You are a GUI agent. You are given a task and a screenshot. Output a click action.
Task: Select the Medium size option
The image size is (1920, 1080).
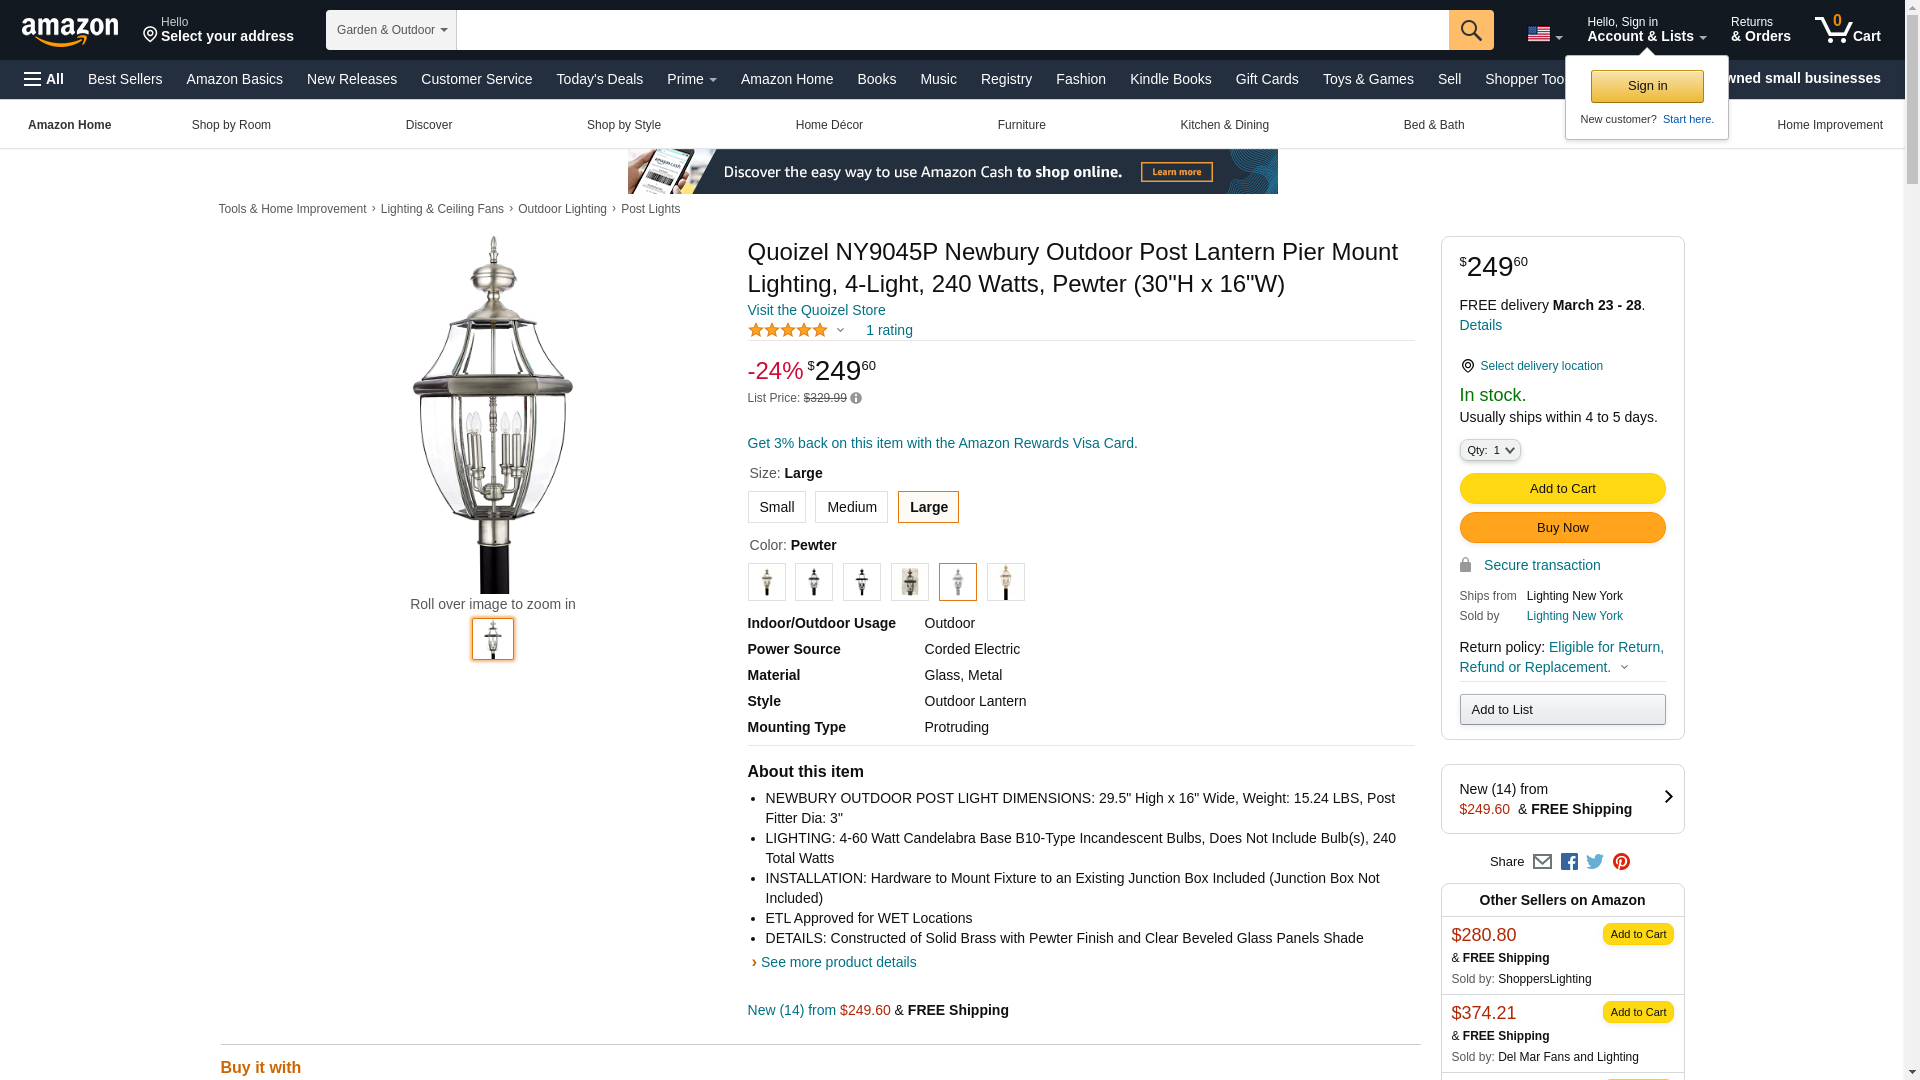[851, 507]
